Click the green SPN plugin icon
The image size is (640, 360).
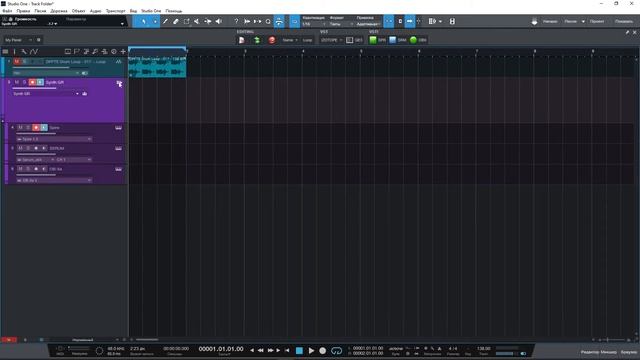coord(373,40)
